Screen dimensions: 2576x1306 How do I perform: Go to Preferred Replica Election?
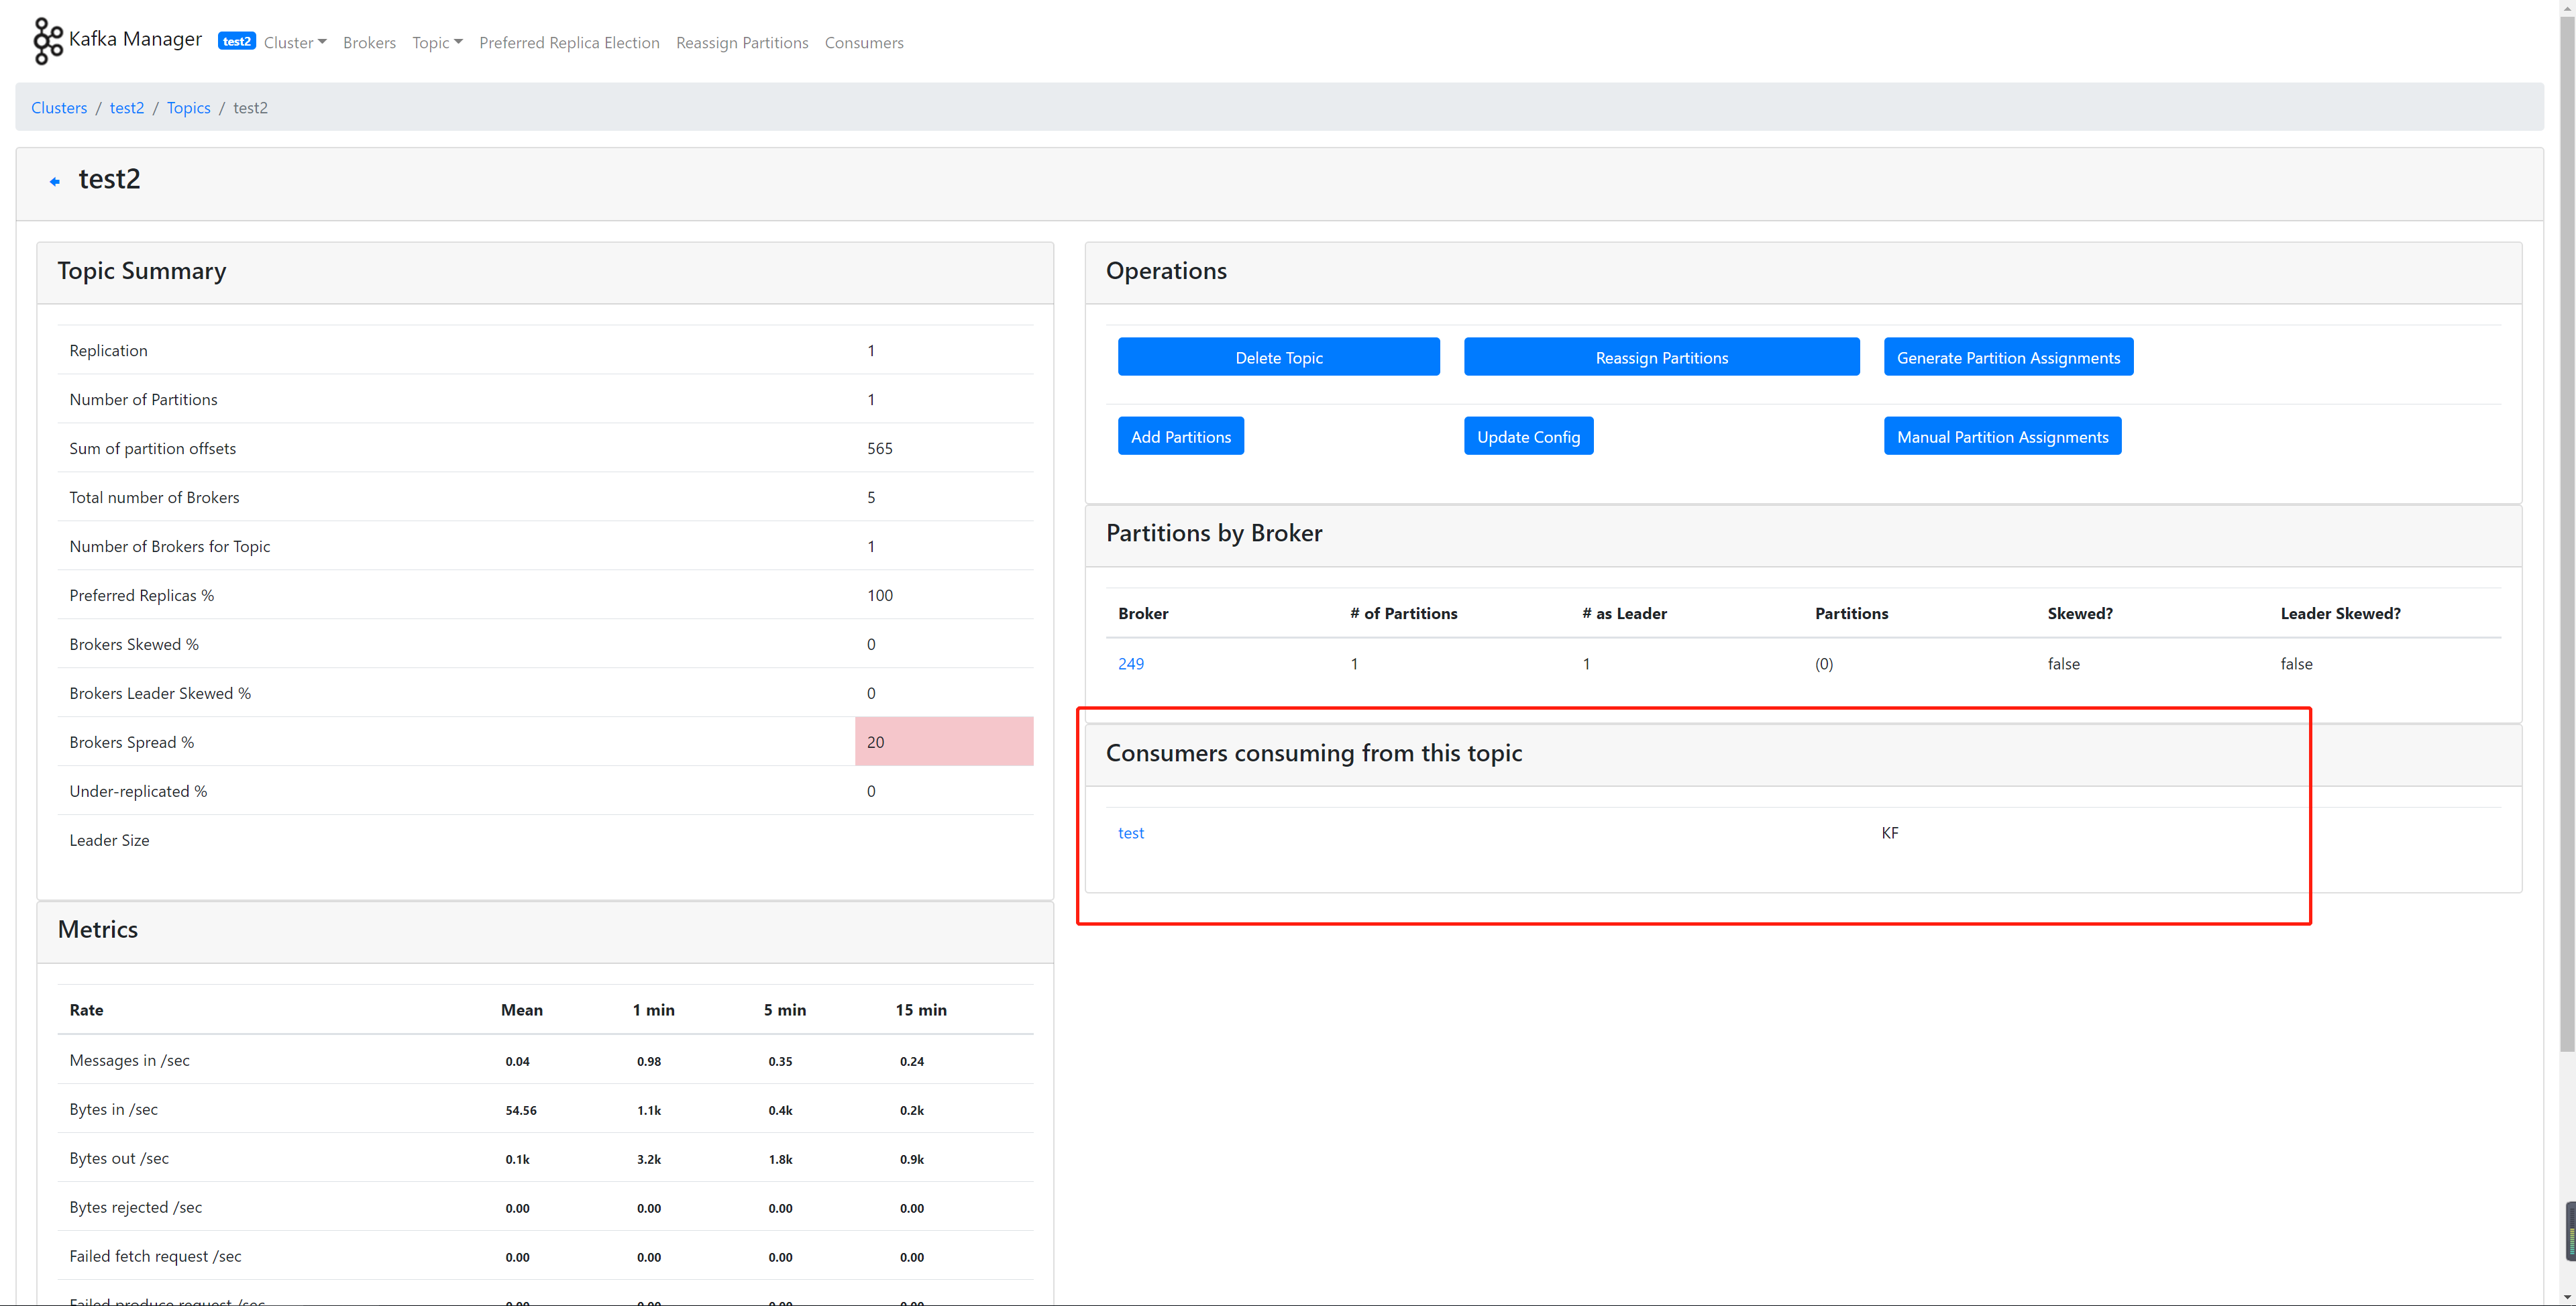pyautogui.click(x=569, y=42)
